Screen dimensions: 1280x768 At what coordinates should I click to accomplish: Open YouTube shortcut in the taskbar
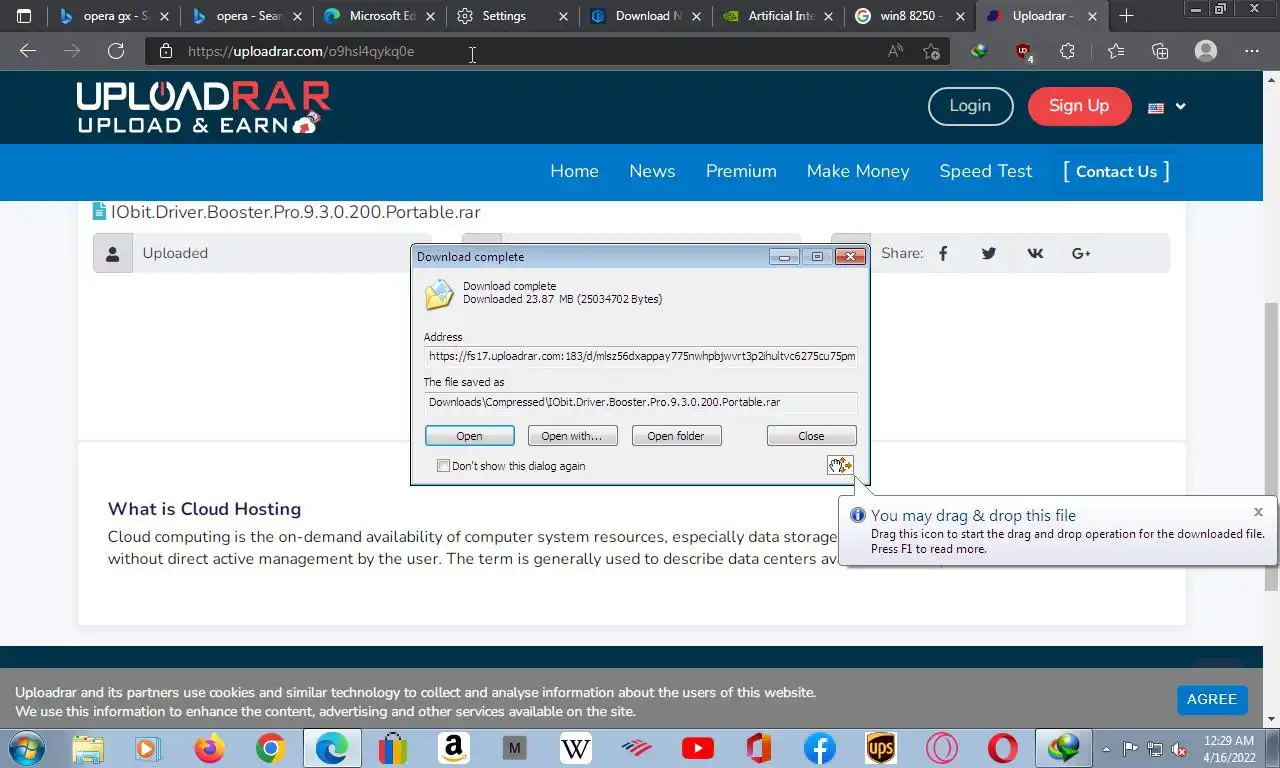click(698, 748)
